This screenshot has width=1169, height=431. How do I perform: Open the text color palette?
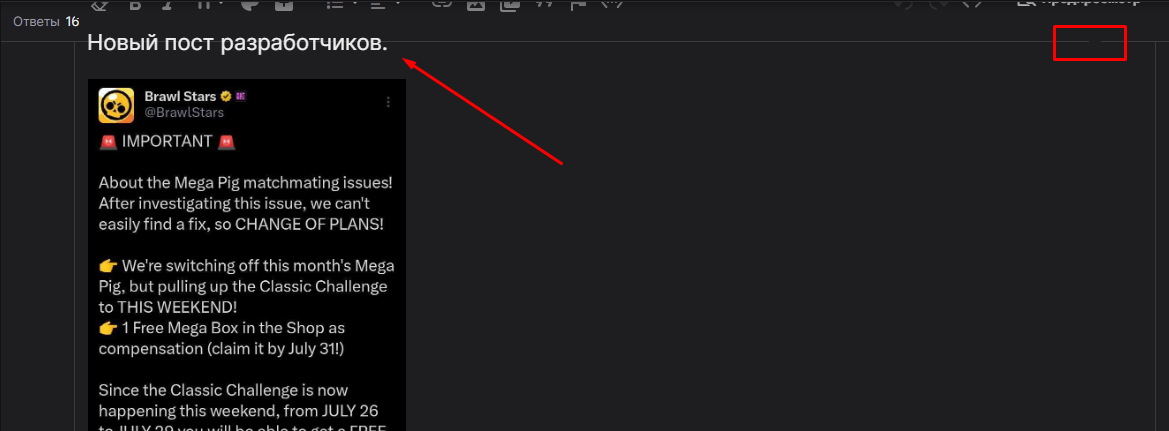coord(251,4)
